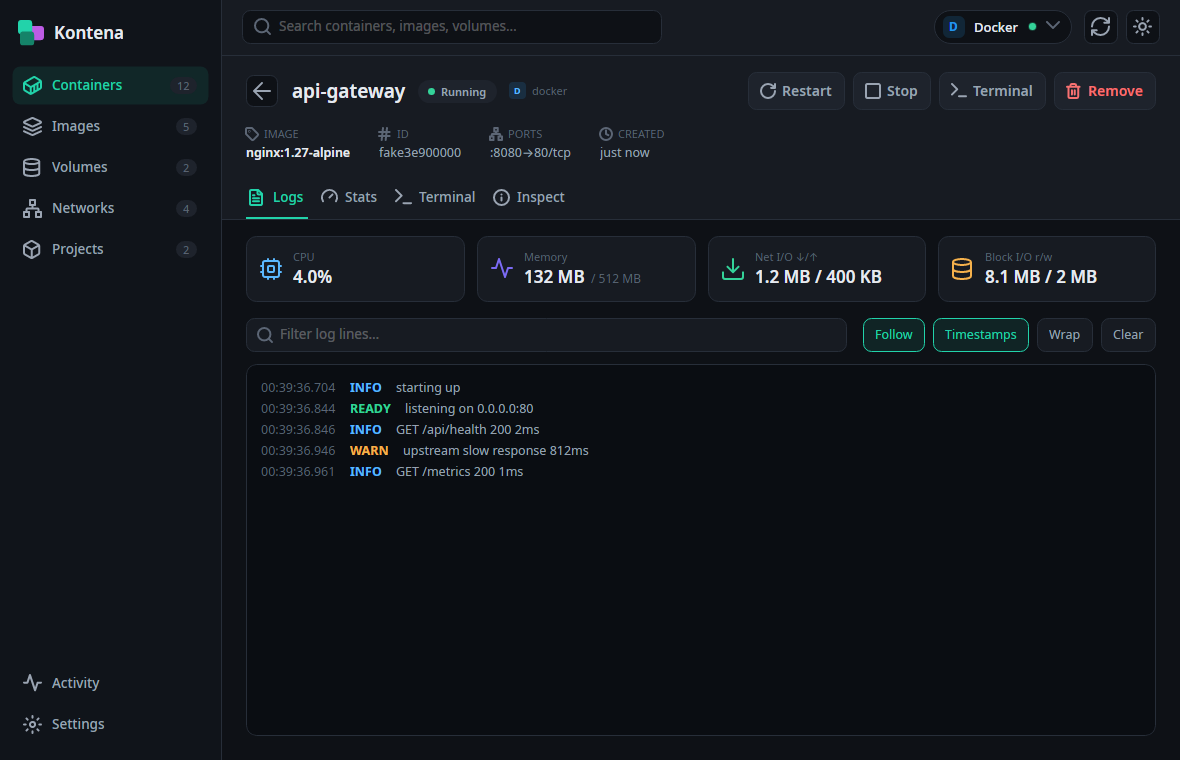Click log line 'GET /api/health 200 2ms'
Image resolution: width=1180 pixels, height=760 pixels.
467,430
